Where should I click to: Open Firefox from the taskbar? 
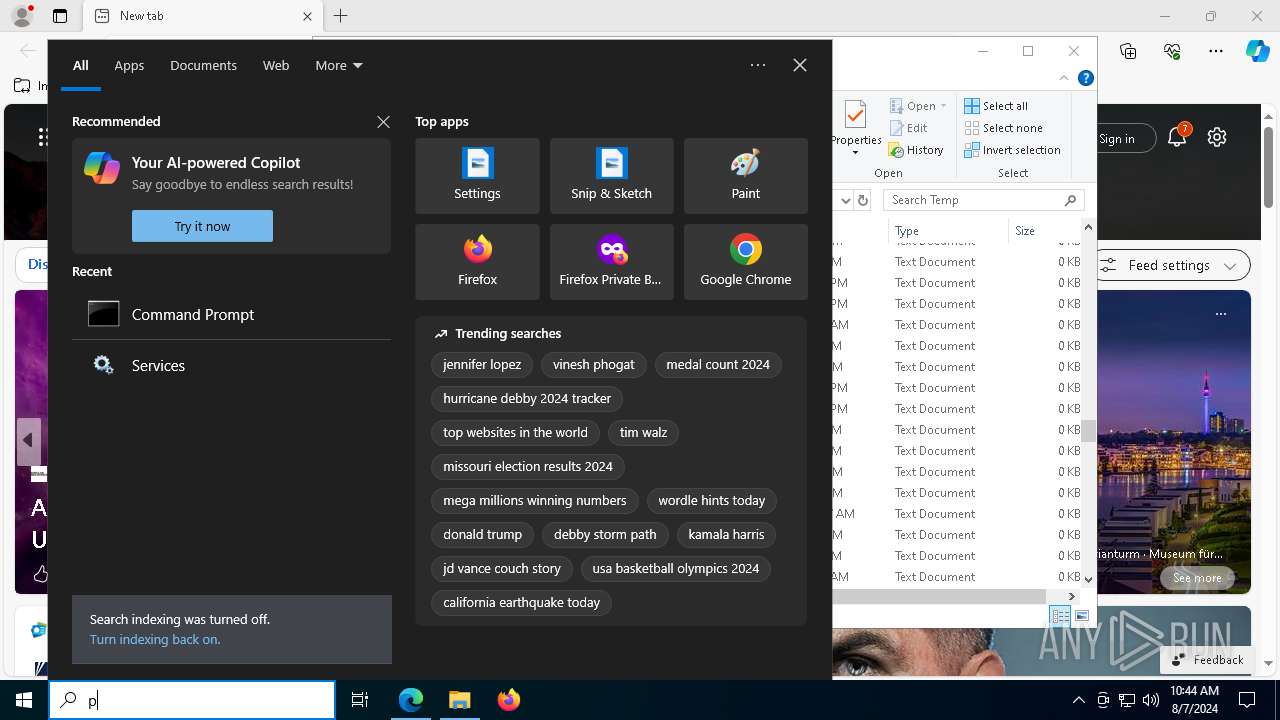point(509,700)
